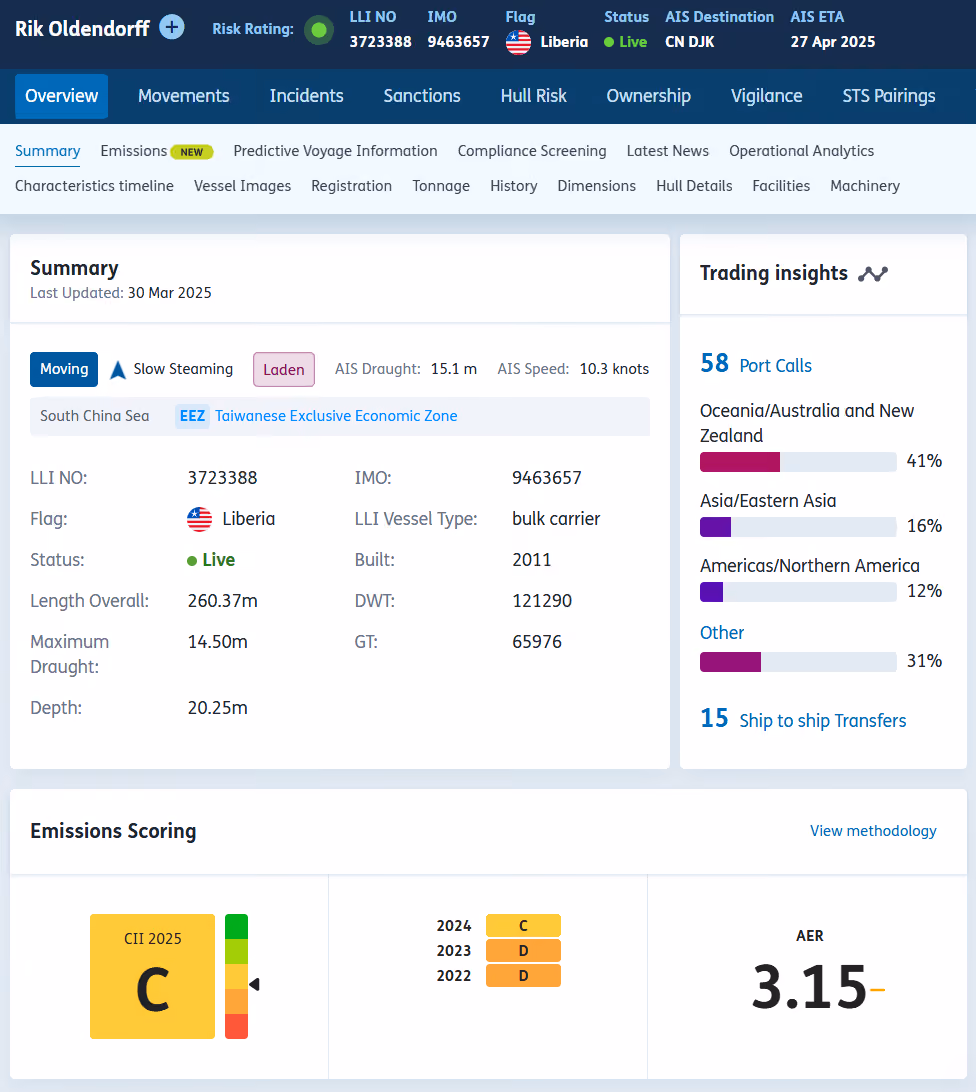
Task: Jump to the Emissions section
Action: [x=134, y=151]
